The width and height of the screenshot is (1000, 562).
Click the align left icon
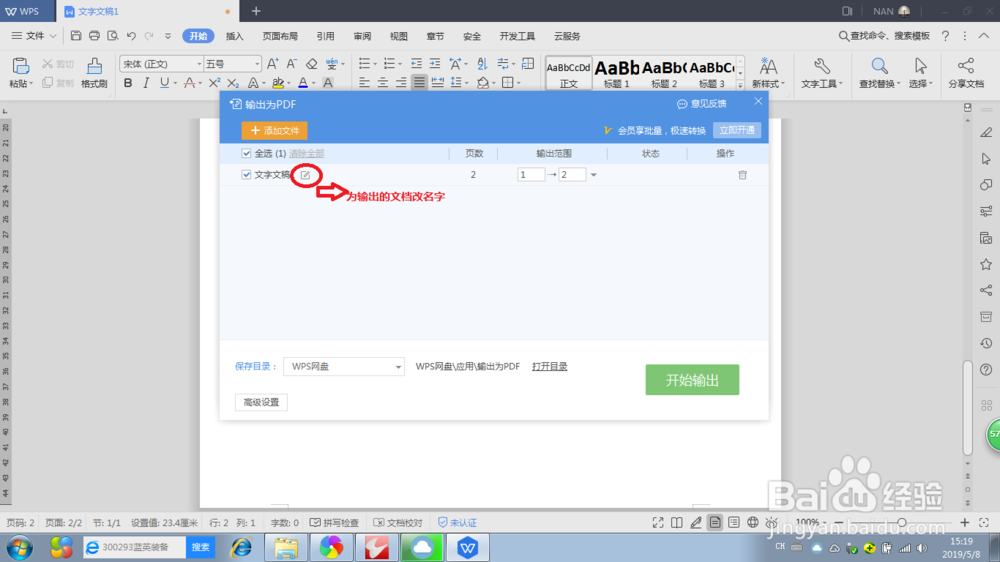click(x=364, y=83)
